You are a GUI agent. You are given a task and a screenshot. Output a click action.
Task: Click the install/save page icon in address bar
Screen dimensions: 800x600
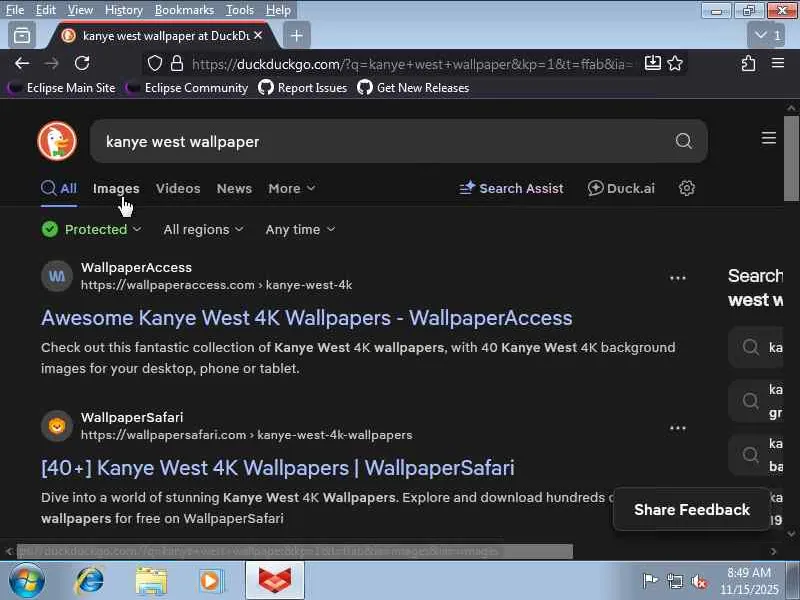coord(653,63)
